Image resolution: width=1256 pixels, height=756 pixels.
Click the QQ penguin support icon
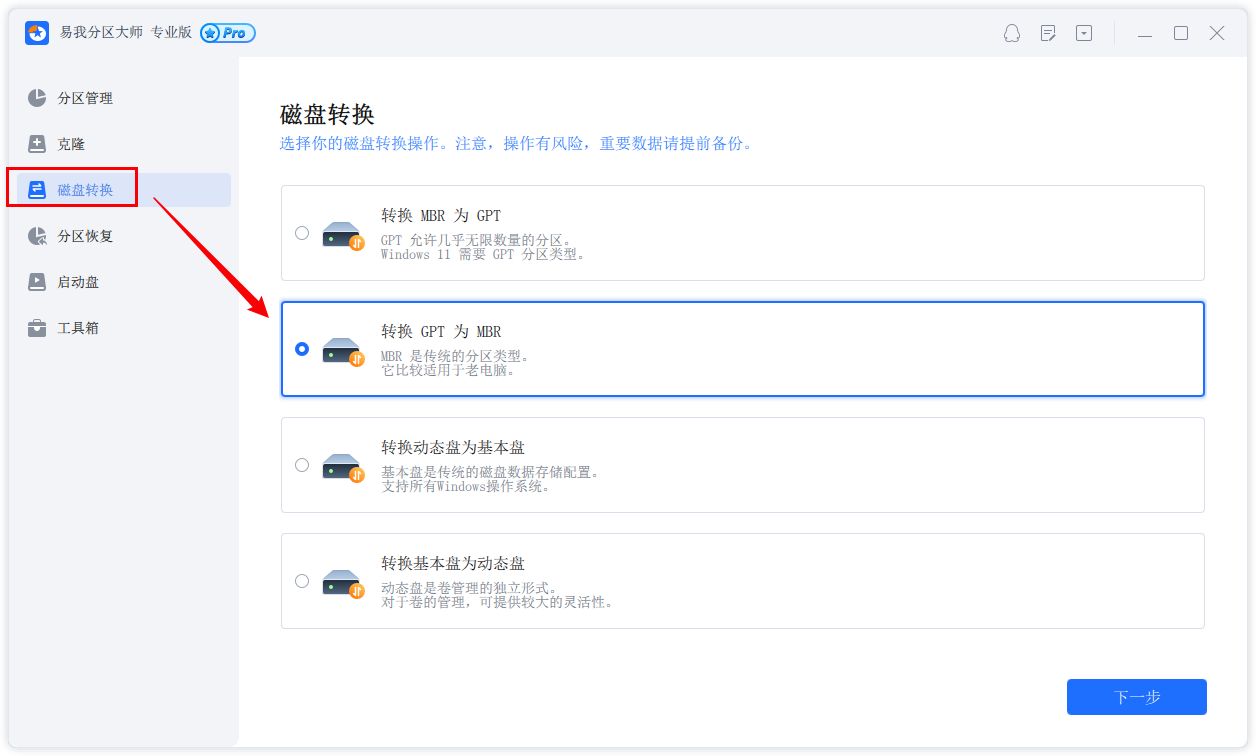pyautogui.click(x=1012, y=33)
